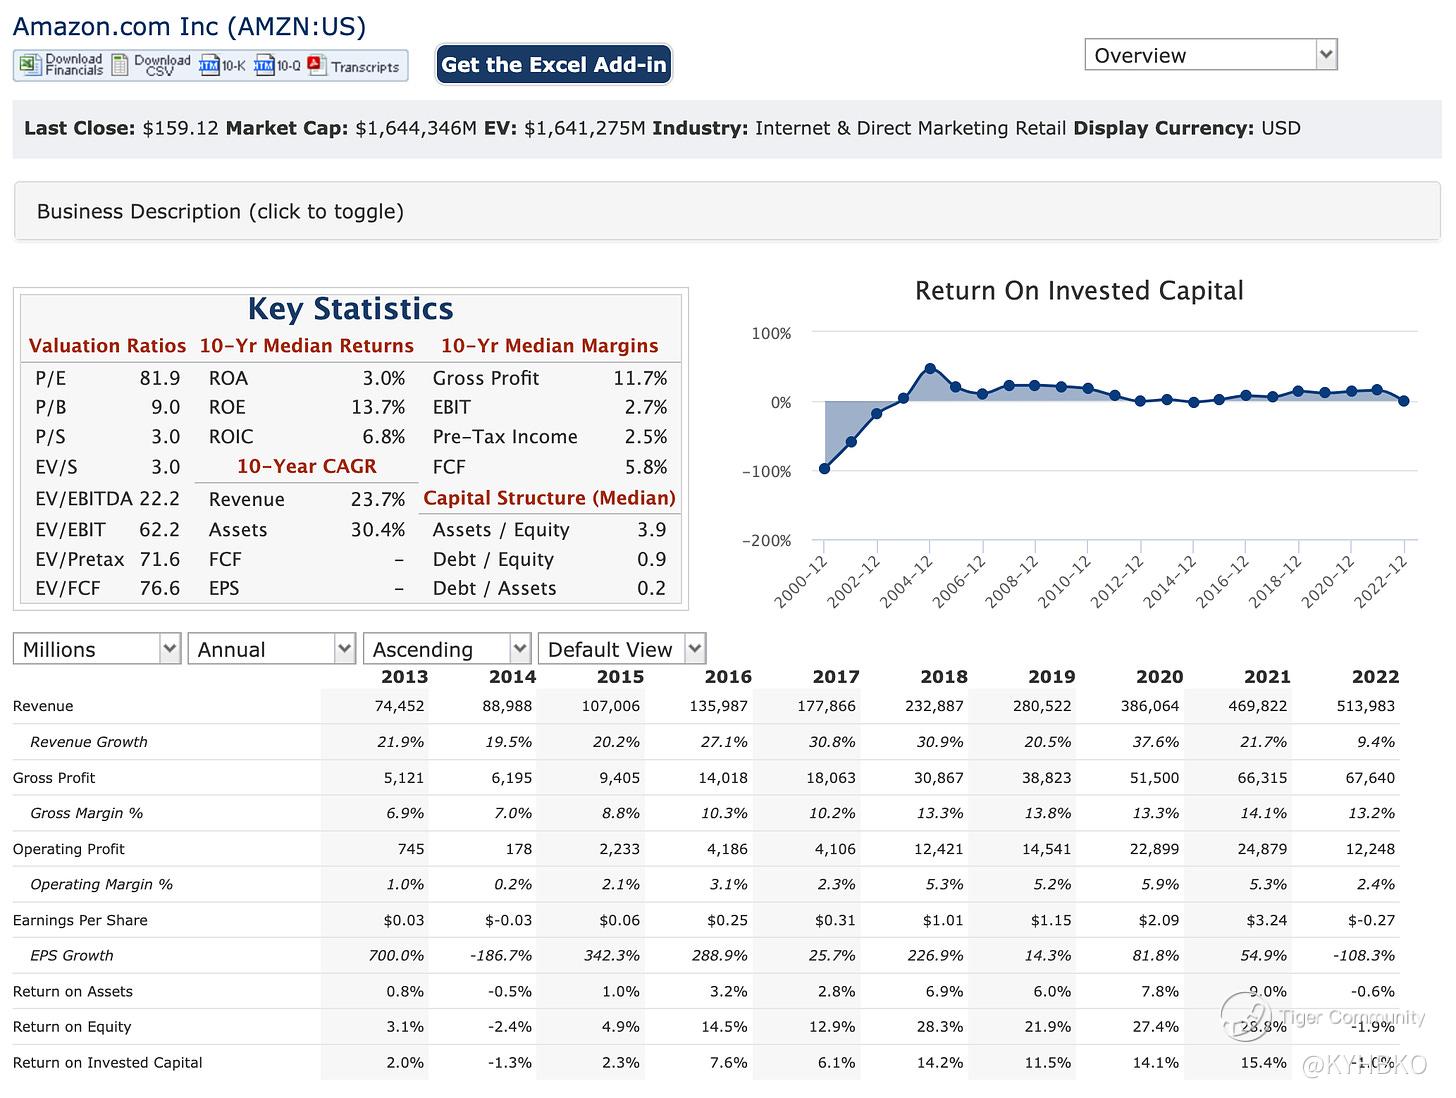The width and height of the screenshot is (1456, 1098).
Task: Open the 10-K HTML filing icon
Action: (209, 66)
